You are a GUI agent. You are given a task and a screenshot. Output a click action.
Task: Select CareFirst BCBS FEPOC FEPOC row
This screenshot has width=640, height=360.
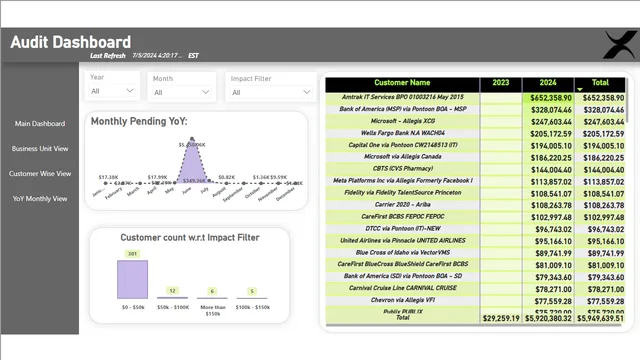(475, 217)
